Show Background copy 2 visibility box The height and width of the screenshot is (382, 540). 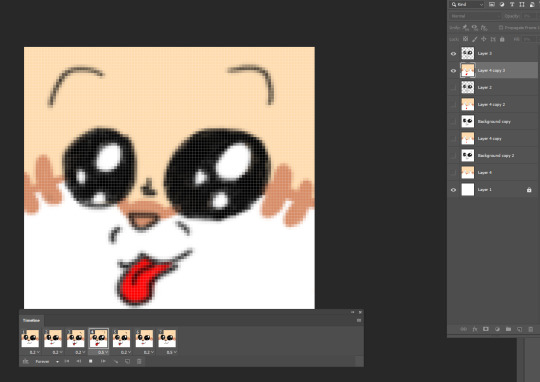(x=453, y=156)
